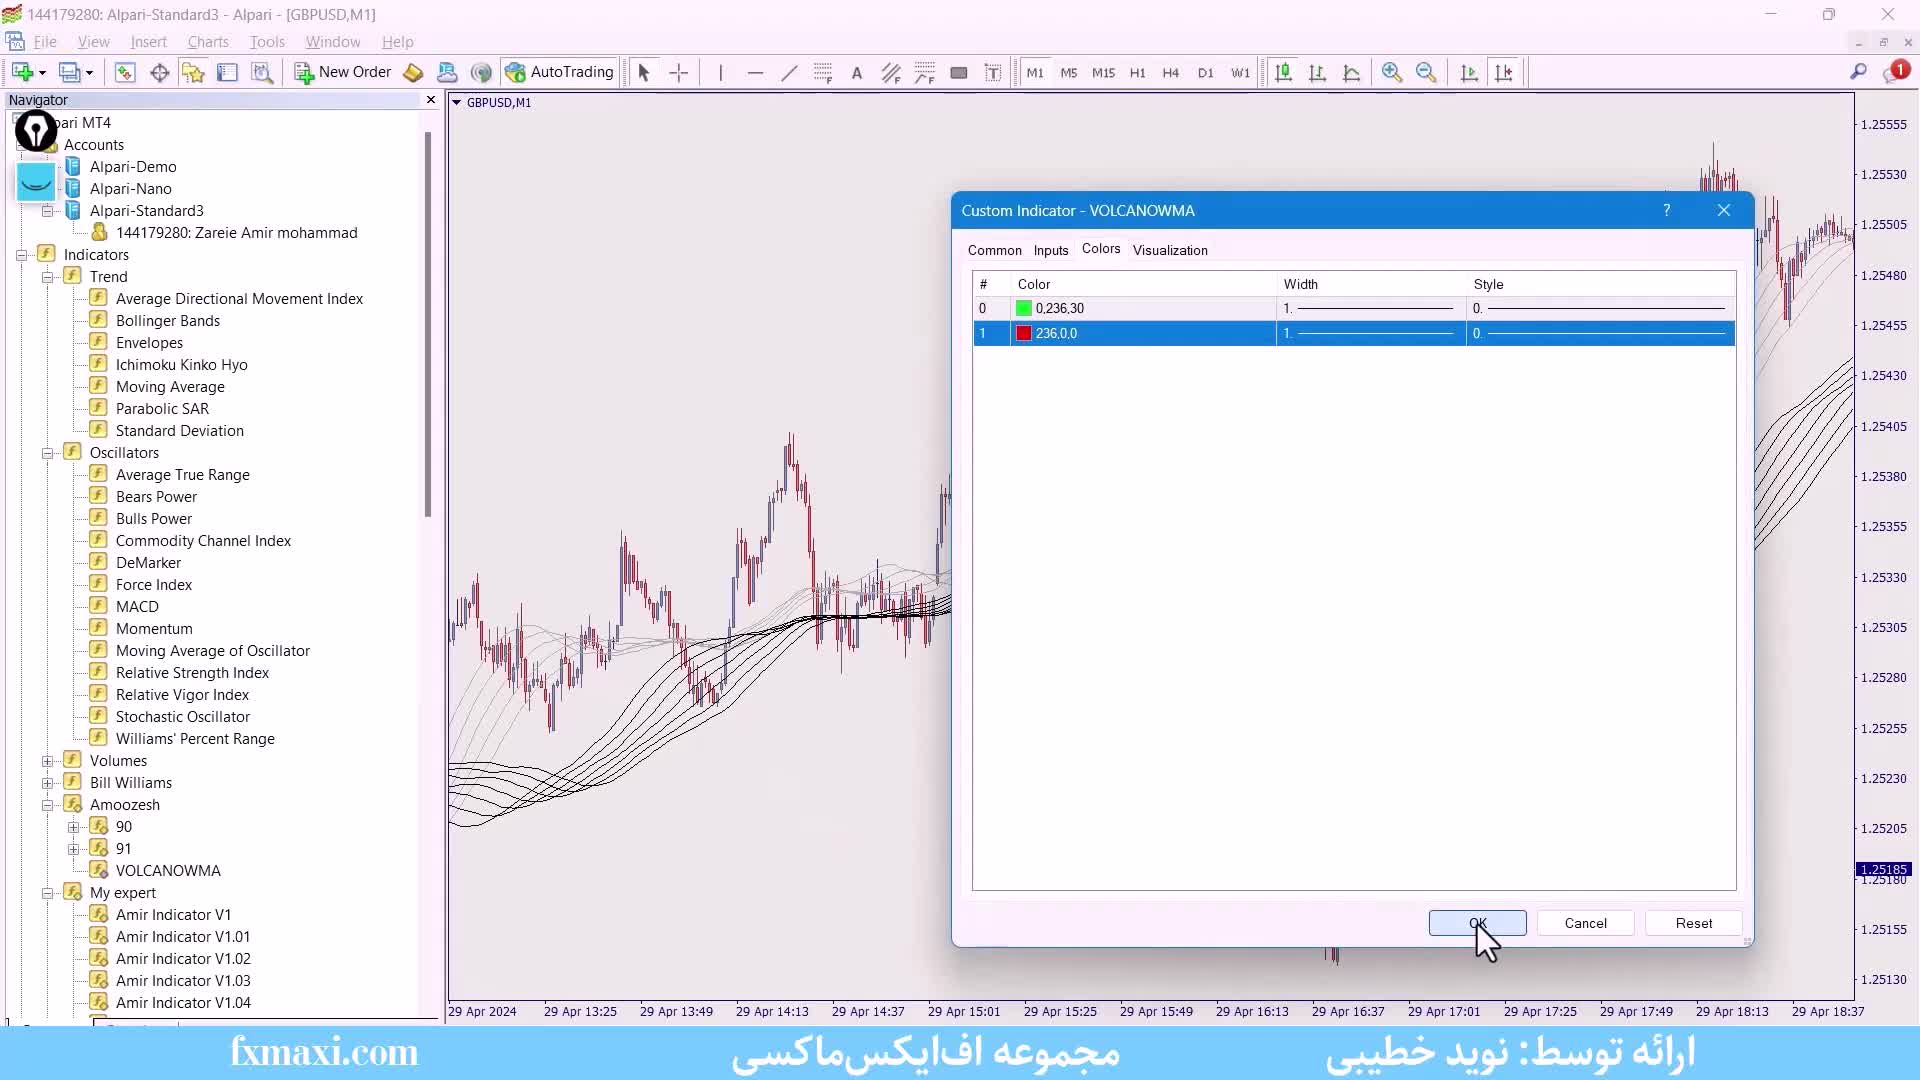Image resolution: width=1920 pixels, height=1080 pixels.
Task: Expand the Bill Williams folder
Action: pos(47,783)
